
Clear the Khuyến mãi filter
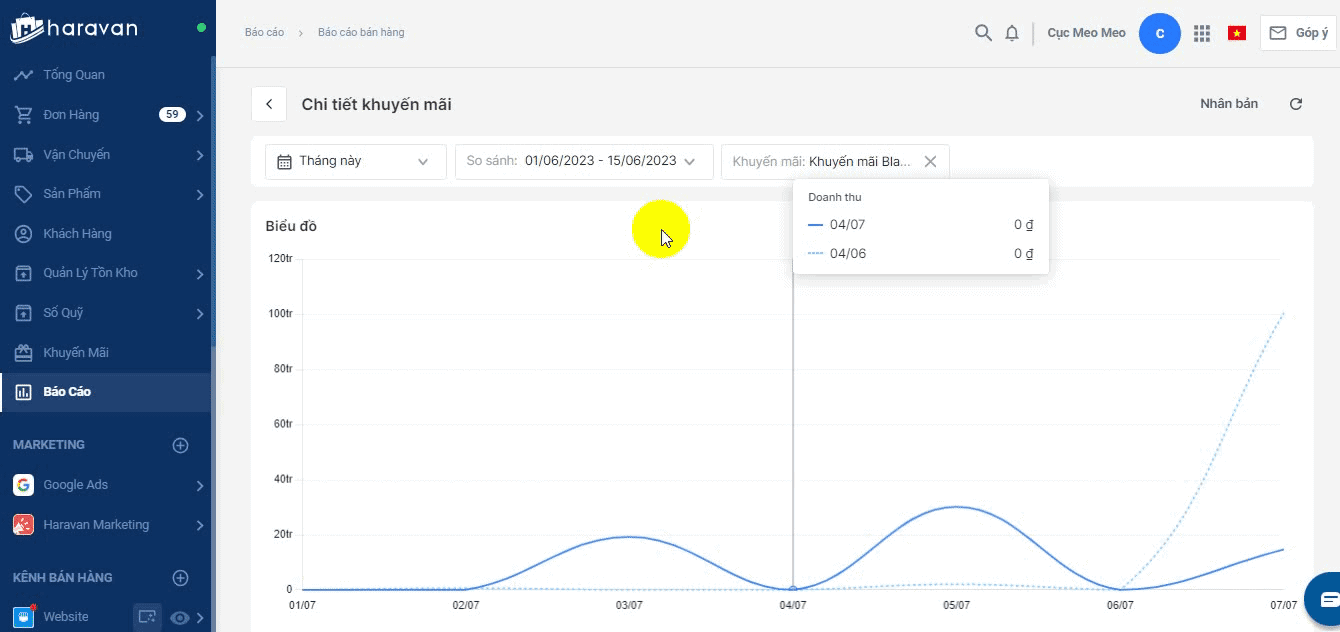coord(930,161)
